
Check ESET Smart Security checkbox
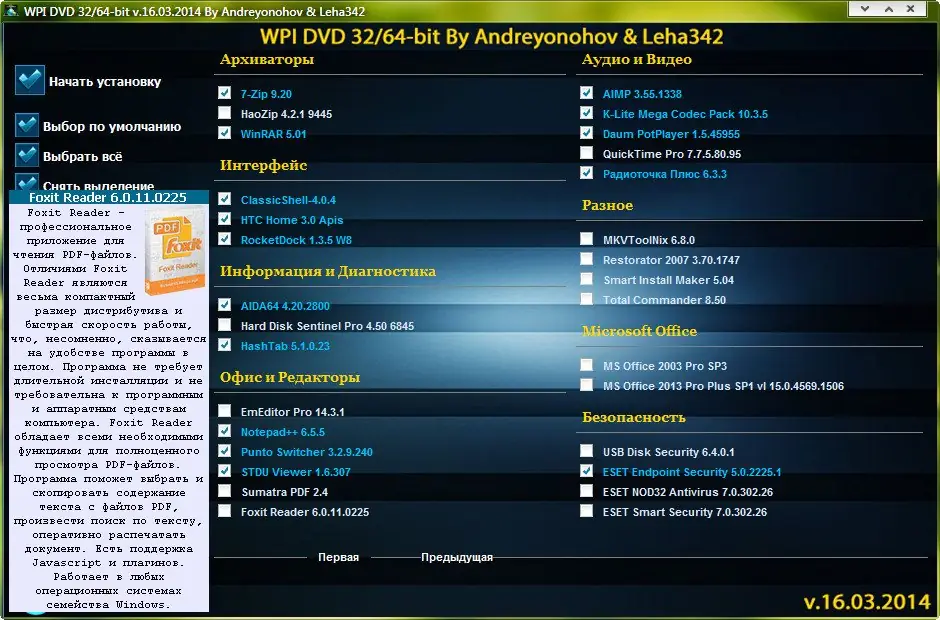click(x=586, y=510)
